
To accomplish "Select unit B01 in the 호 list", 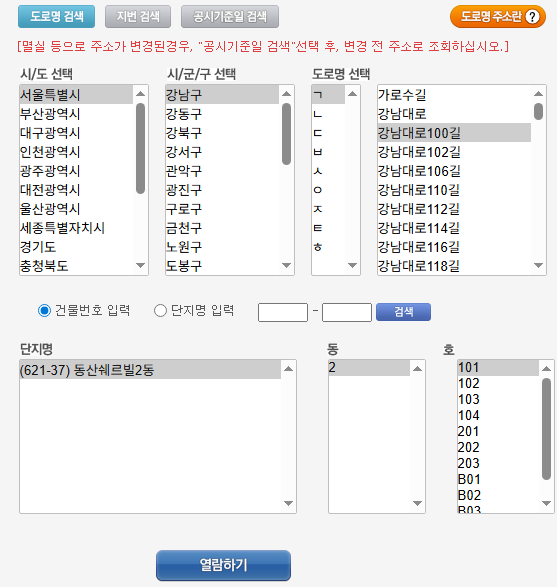I will point(498,479).
